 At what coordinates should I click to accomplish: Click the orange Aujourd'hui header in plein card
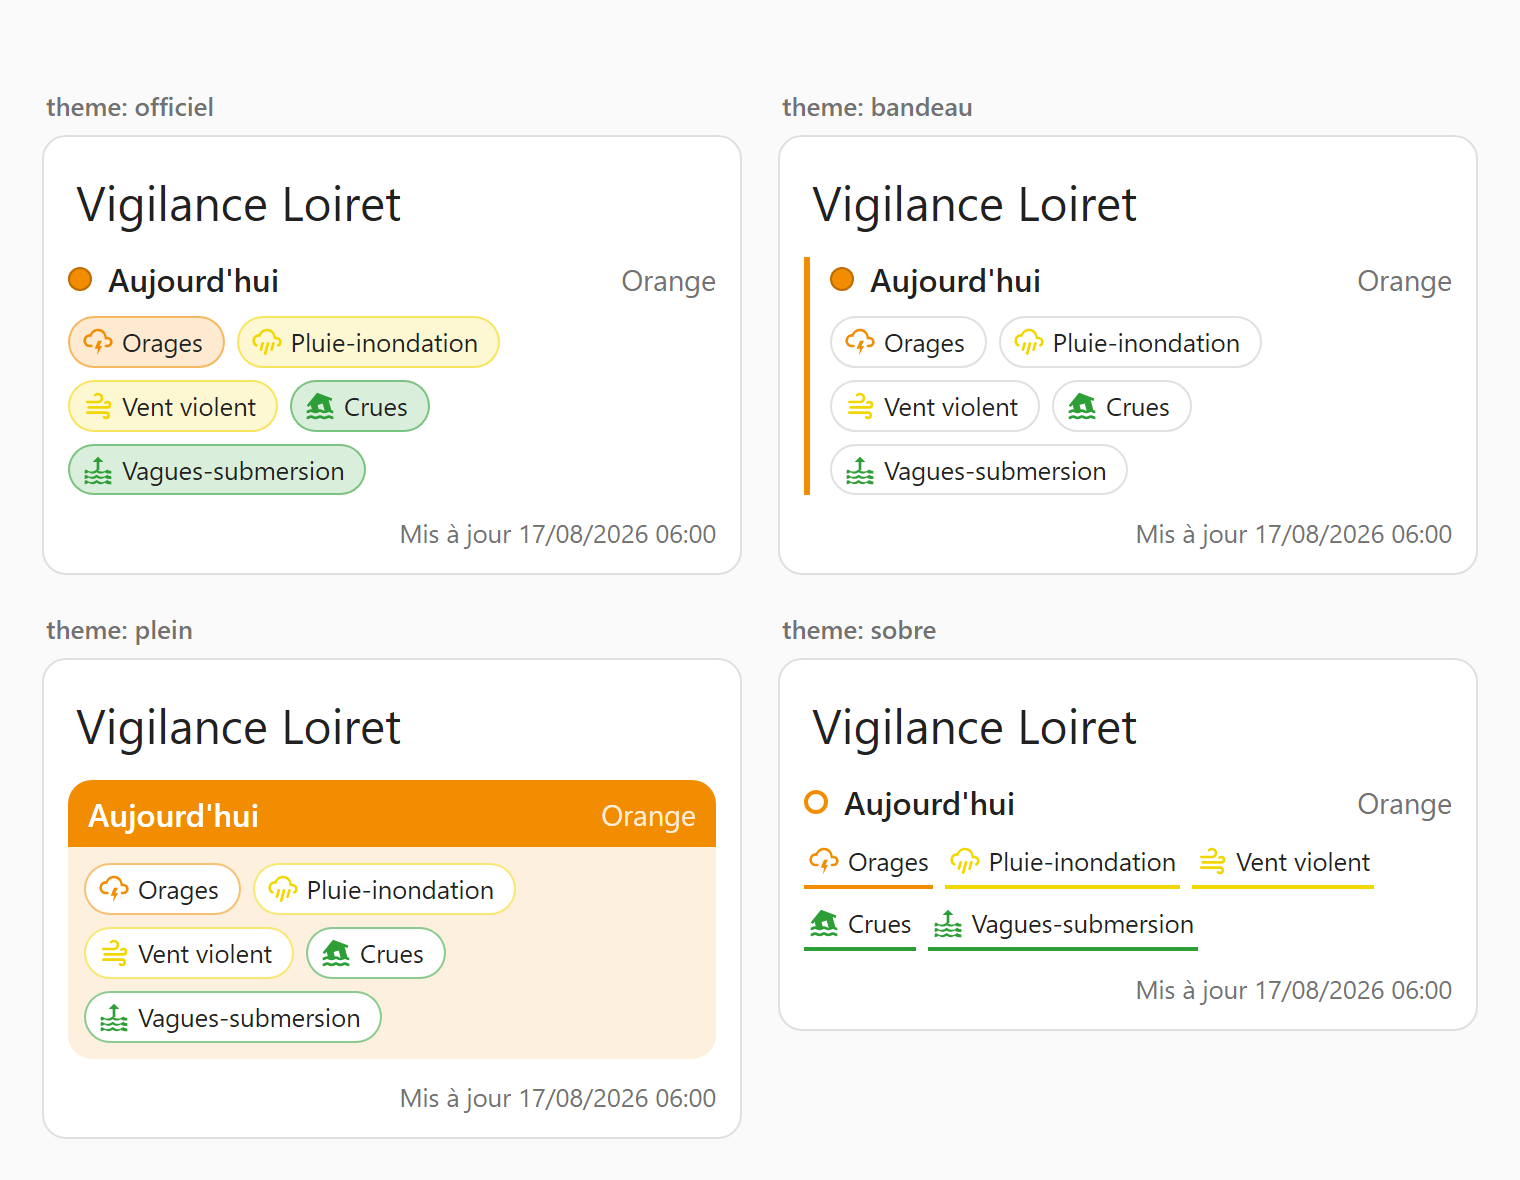point(392,814)
